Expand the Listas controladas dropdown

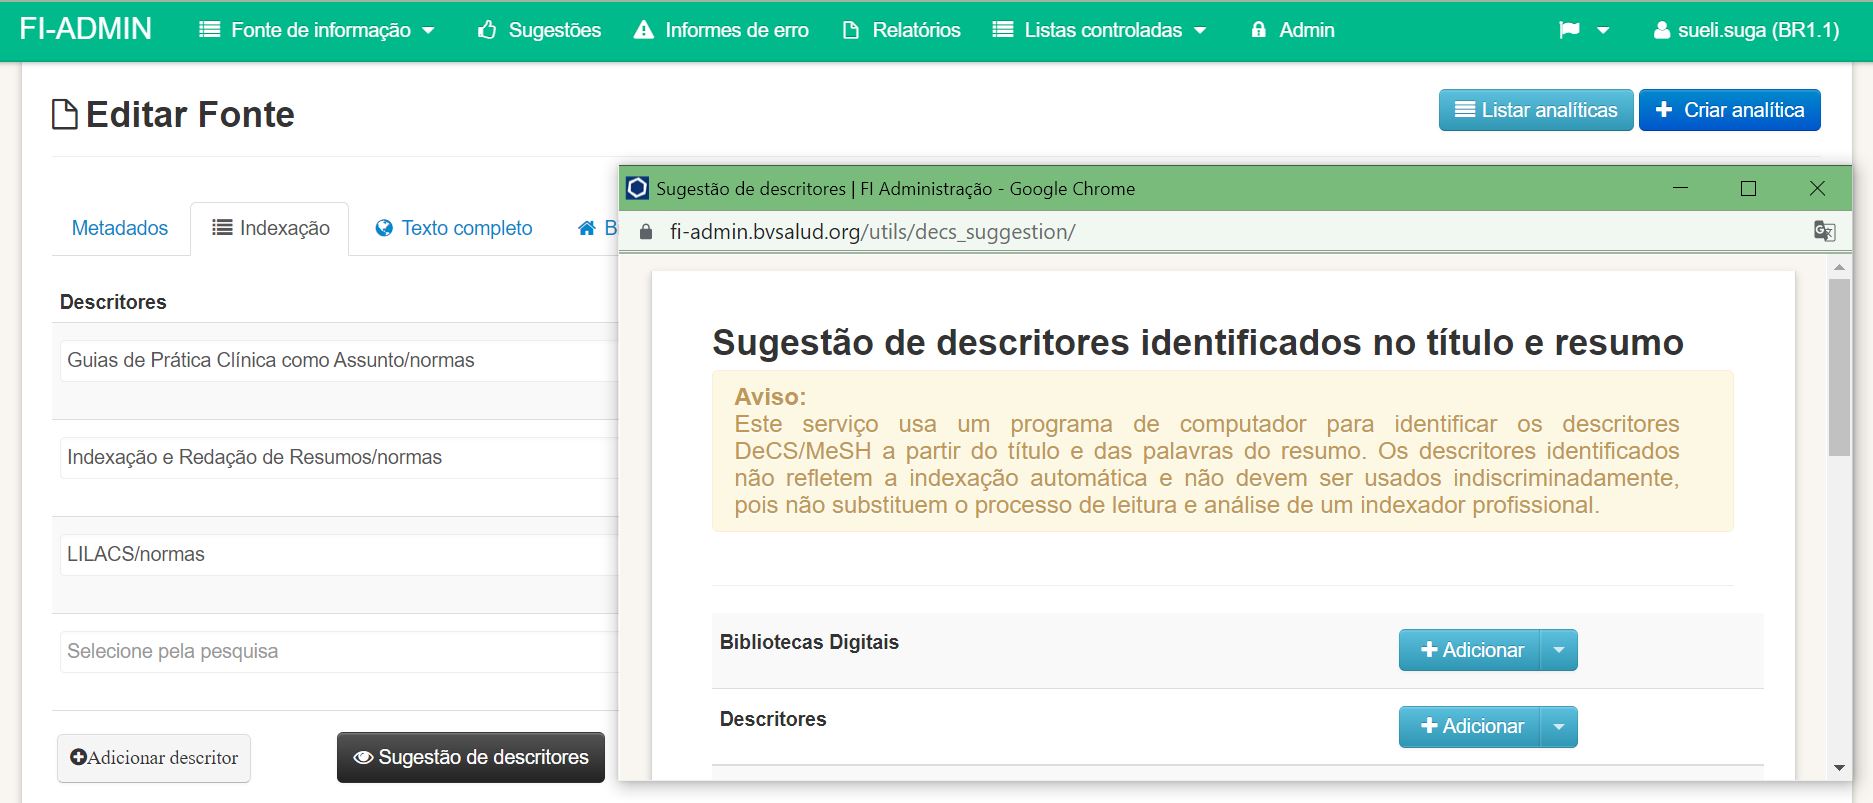click(x=1099, y=30)
